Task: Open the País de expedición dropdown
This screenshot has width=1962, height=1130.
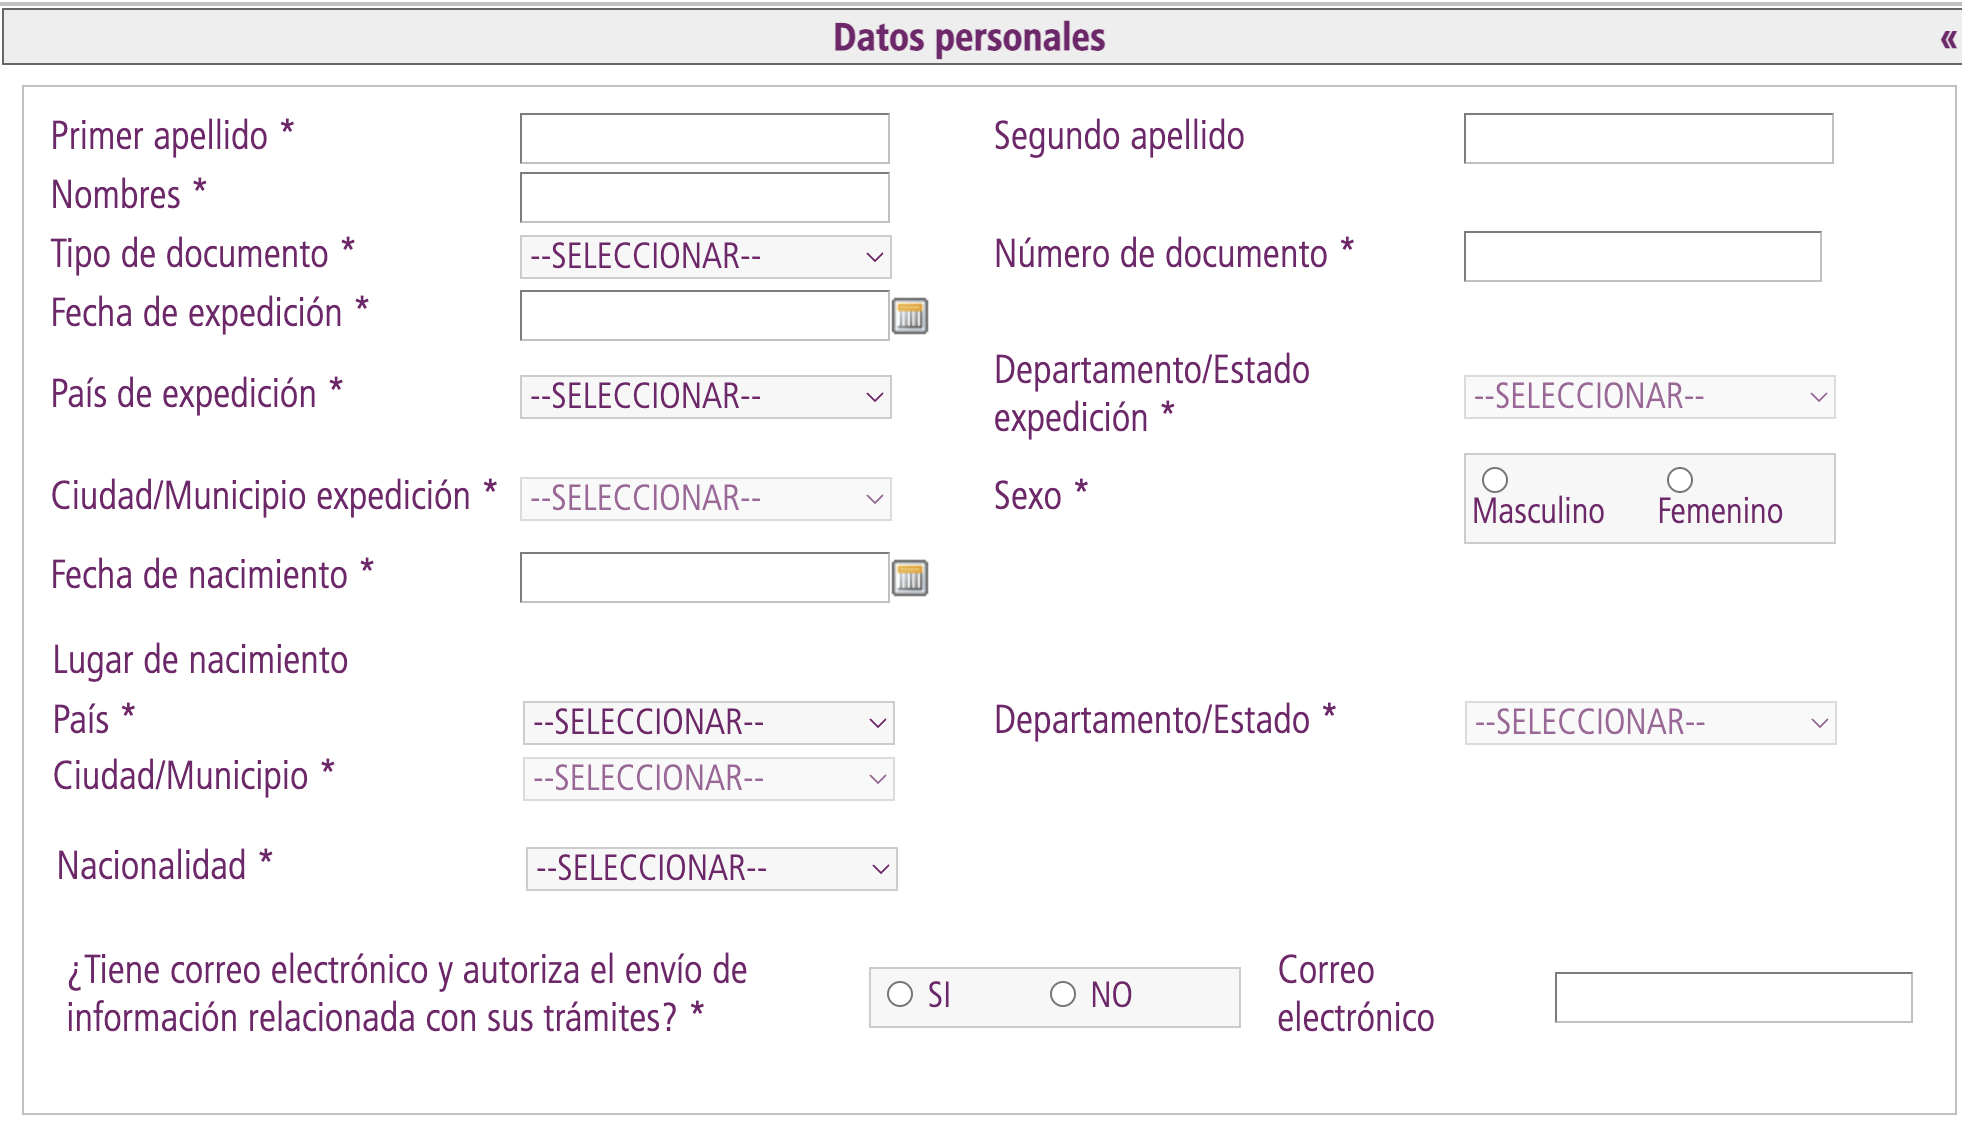Action: click(703, 397)
